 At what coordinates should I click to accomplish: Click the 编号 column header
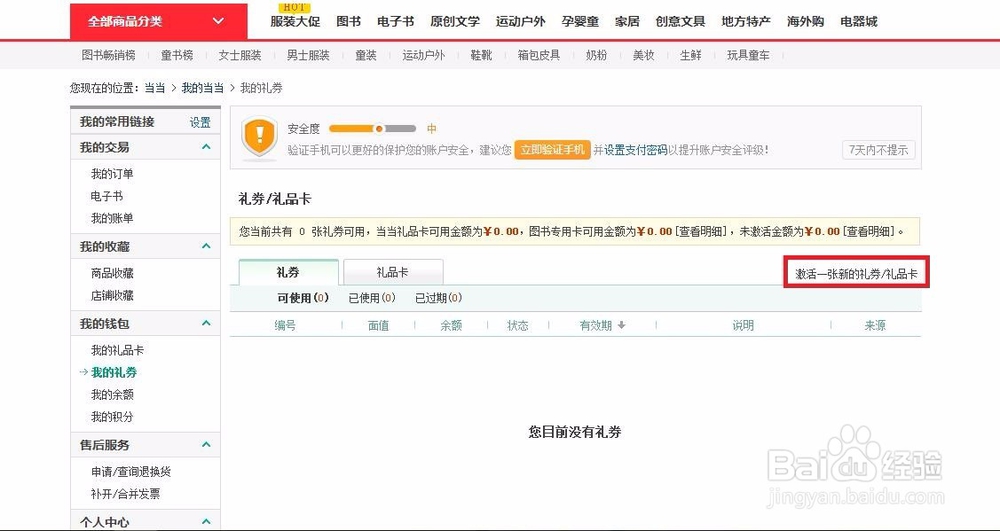click(x=285, y=325)
